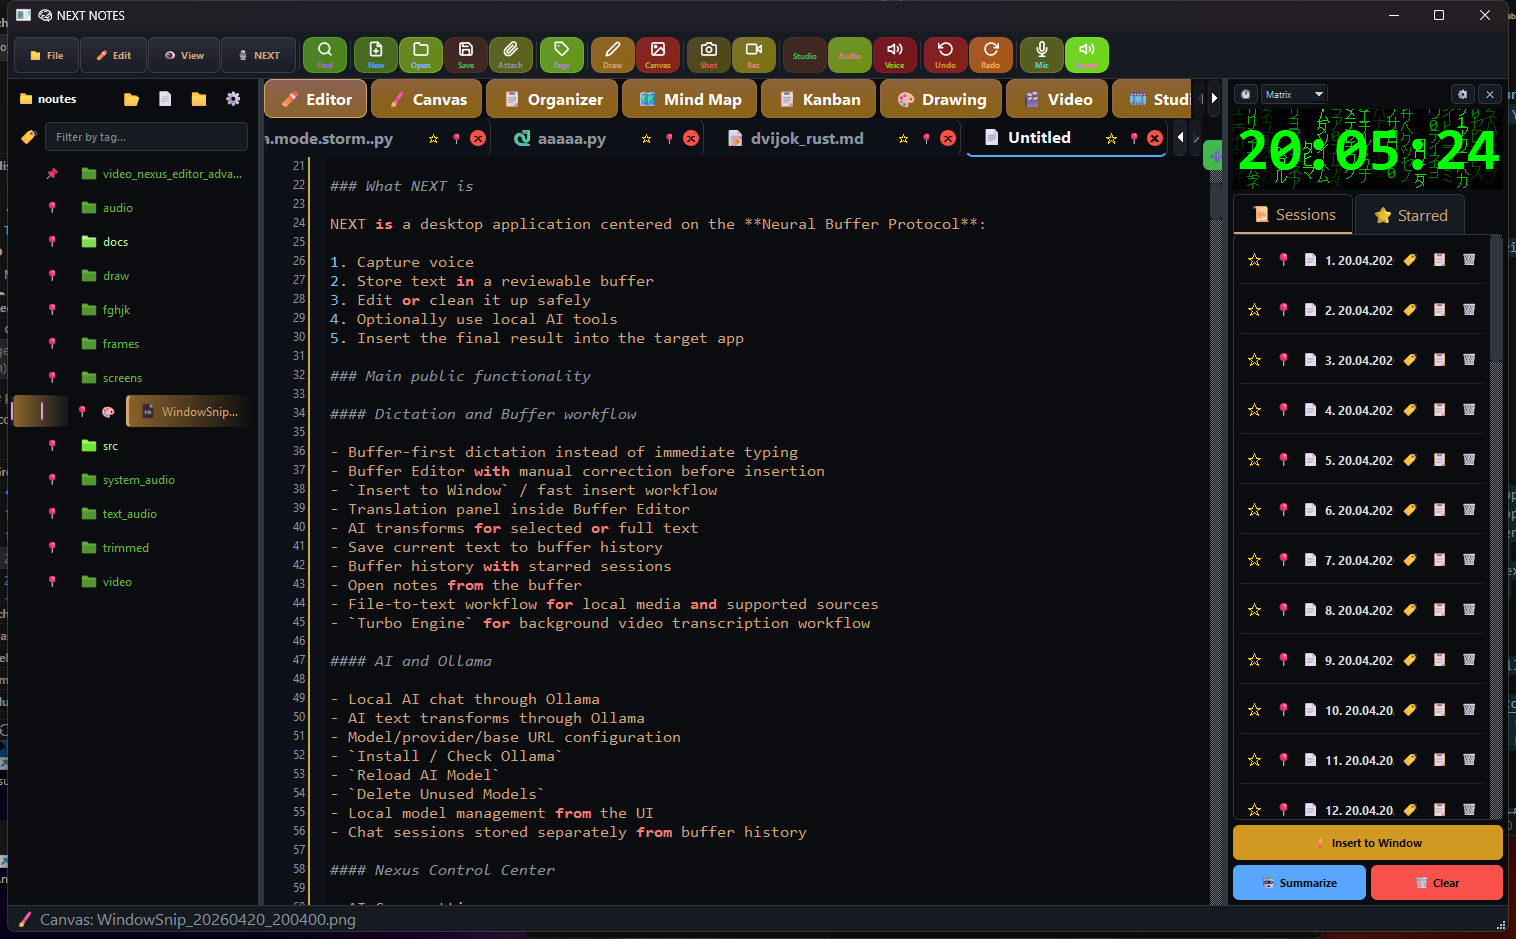Click the Draw pencil toolbar button
Image resolution: width=1516 pixels, height=939 pixels.
point(613,54)
